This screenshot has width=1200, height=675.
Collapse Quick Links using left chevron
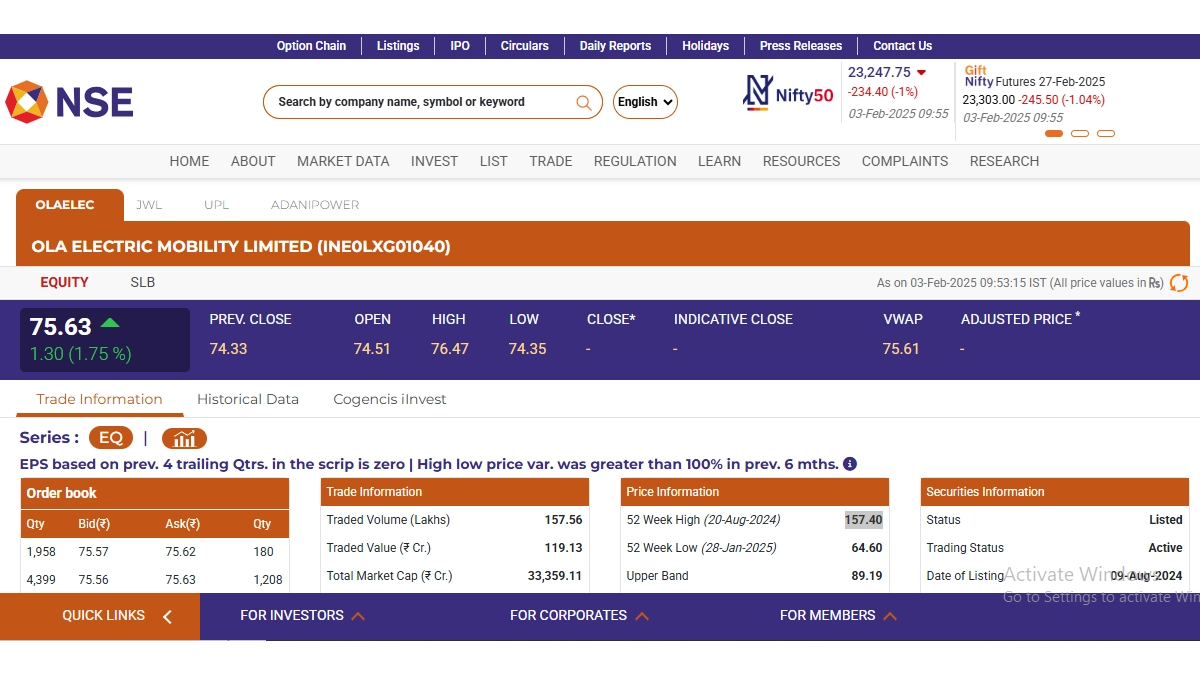(x=167, y=617)
